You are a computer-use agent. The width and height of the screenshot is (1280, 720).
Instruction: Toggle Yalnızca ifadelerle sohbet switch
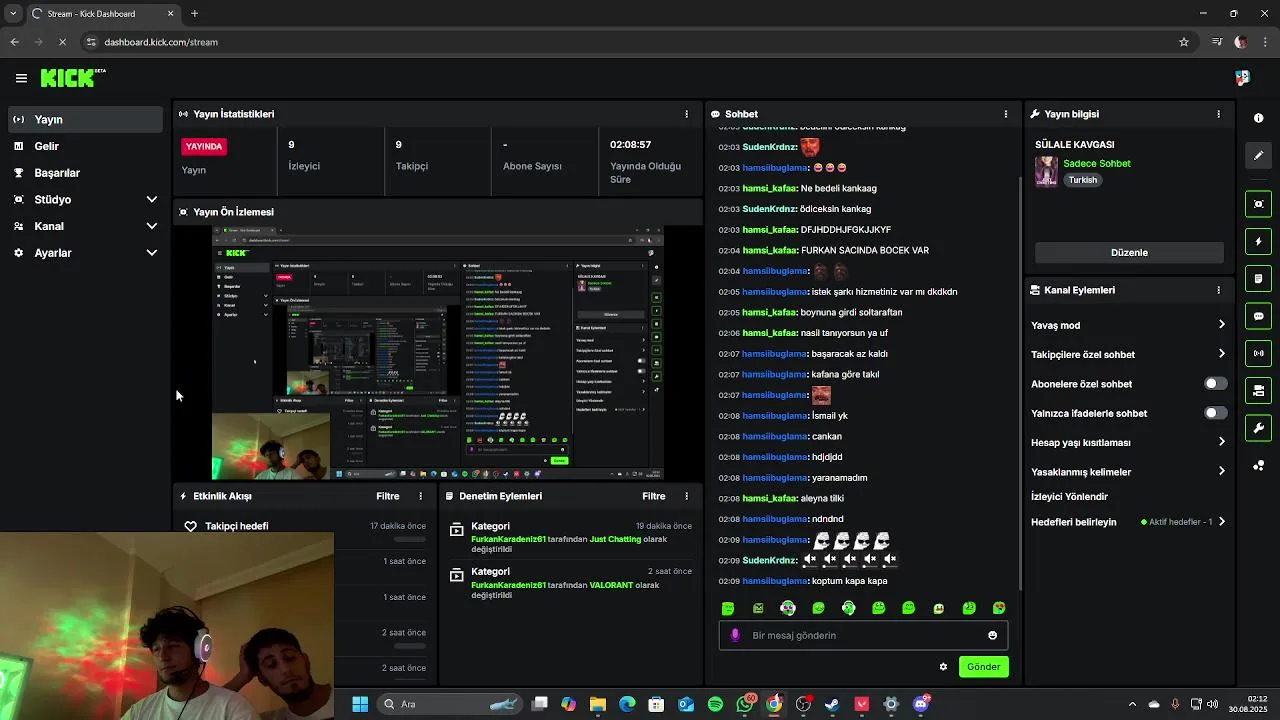tap(1215, 413)
